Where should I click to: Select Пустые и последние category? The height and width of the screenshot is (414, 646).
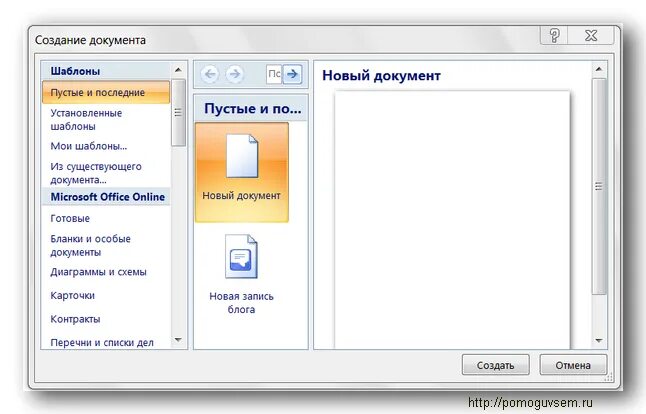[106, 92]
